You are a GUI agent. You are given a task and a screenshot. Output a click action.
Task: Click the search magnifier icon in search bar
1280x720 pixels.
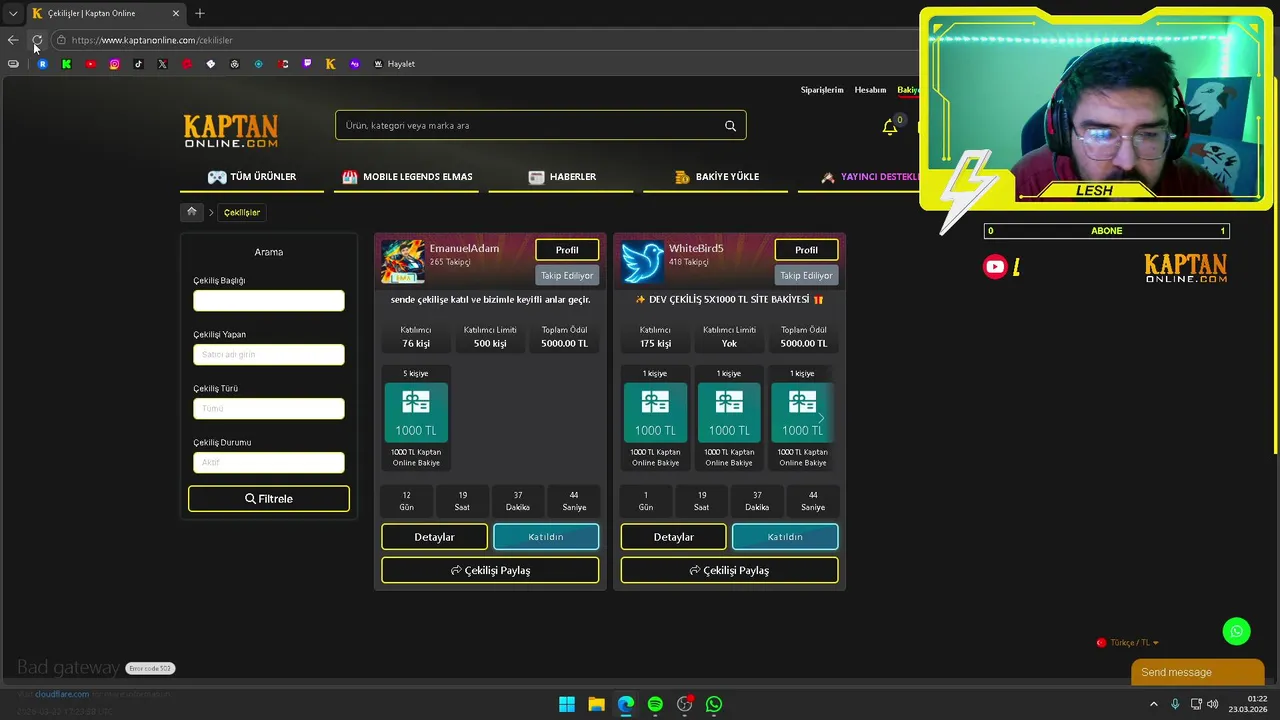tap(730, 126)
